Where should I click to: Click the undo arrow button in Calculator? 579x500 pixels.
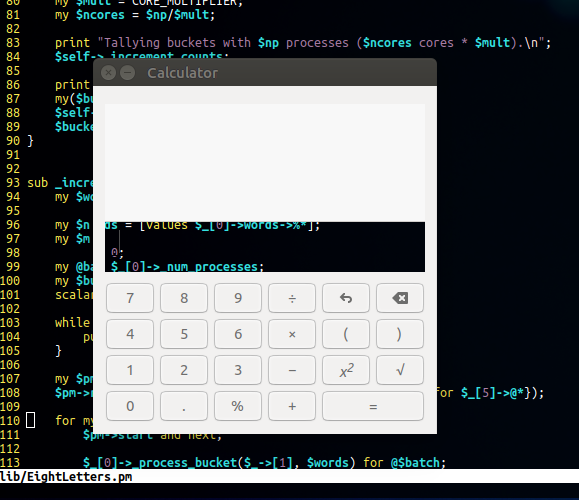[x=346, y=298]
